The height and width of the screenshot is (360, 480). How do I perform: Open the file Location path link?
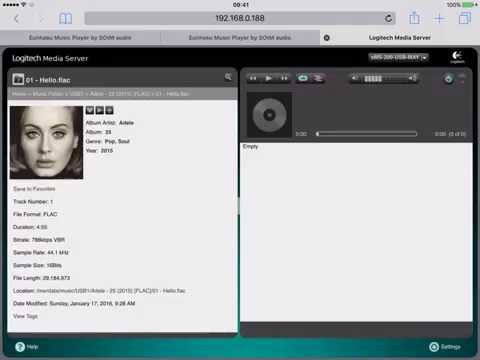[111, 291]
